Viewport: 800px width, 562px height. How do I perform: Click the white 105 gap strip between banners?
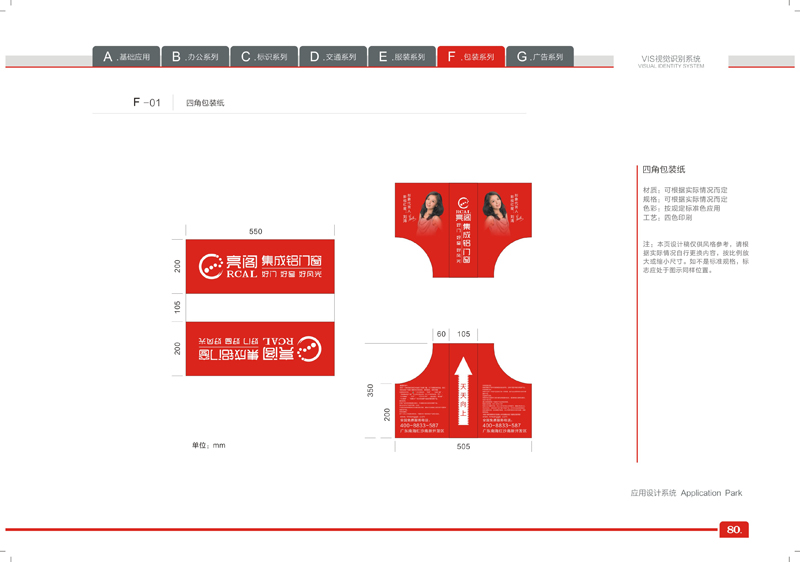point(260,308)
